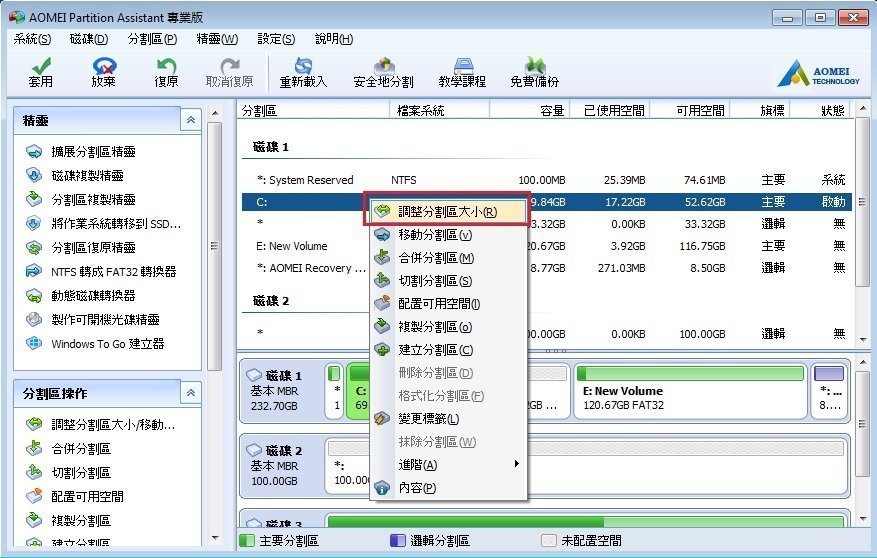The width and height of the screenshot is (877, 558).
Task: Choose 內容(P) in the context menu
Action: tap(447, 488)
